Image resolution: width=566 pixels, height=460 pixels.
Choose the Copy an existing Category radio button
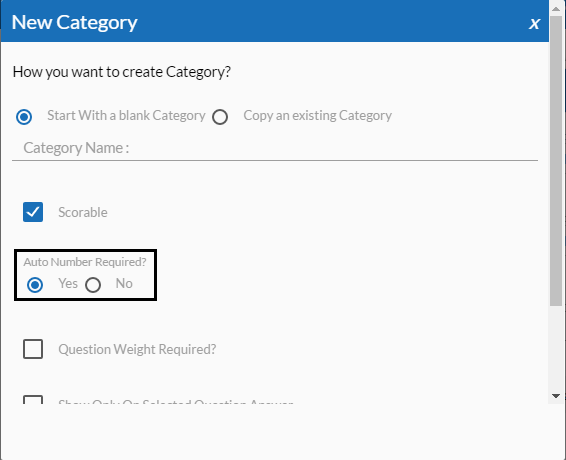220,117
